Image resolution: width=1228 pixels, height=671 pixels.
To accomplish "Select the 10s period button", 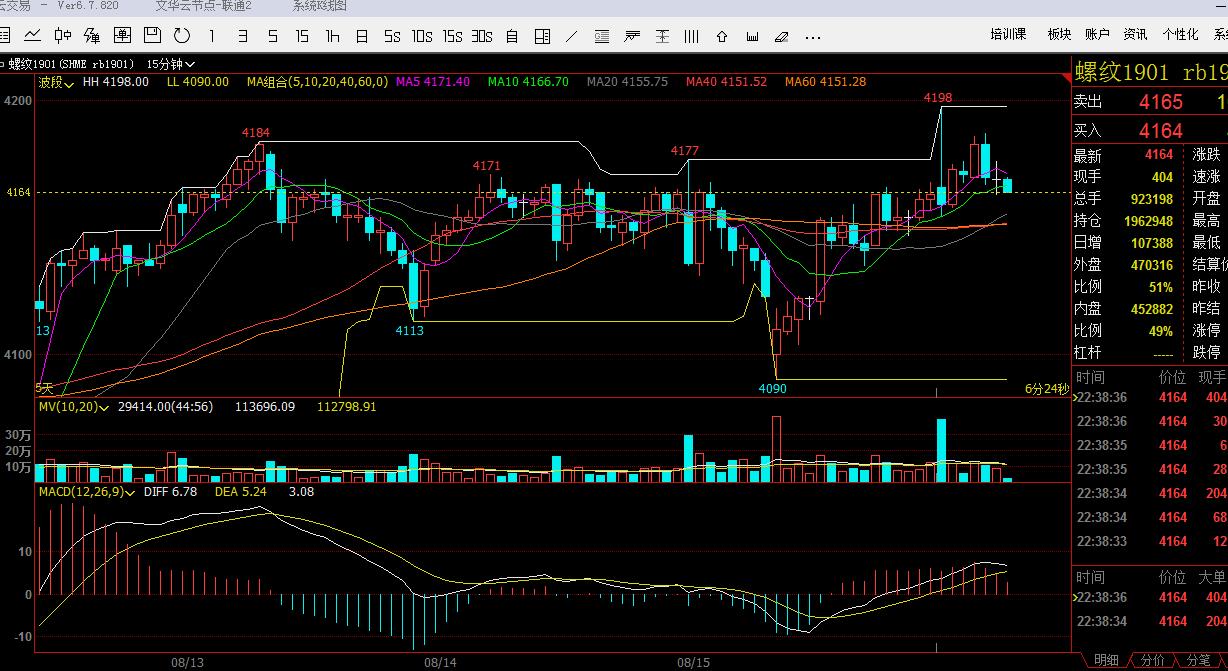I will pos(422,36).
